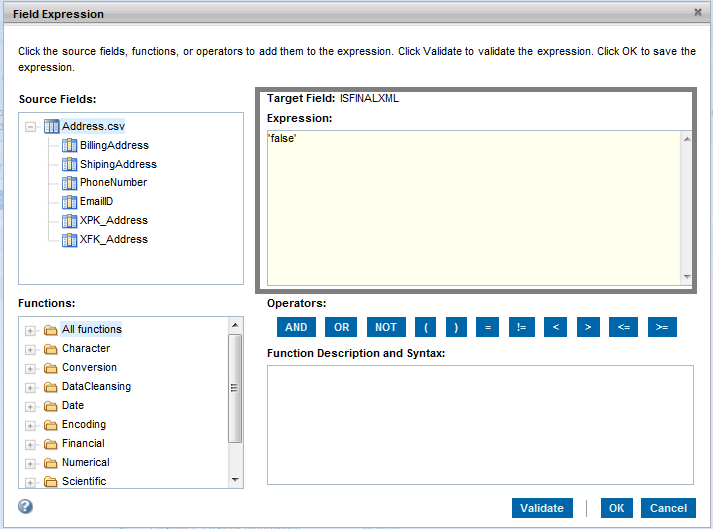Screen dimensions: 713x529
Task: Insert the not-equal (!=) operator
Action: pyautogui.click(x=522, y=327)
